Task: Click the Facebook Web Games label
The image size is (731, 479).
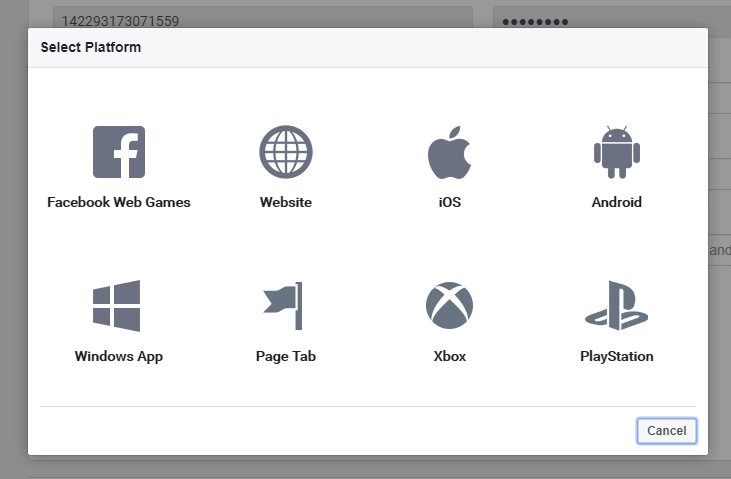Action: pos(119,202)
